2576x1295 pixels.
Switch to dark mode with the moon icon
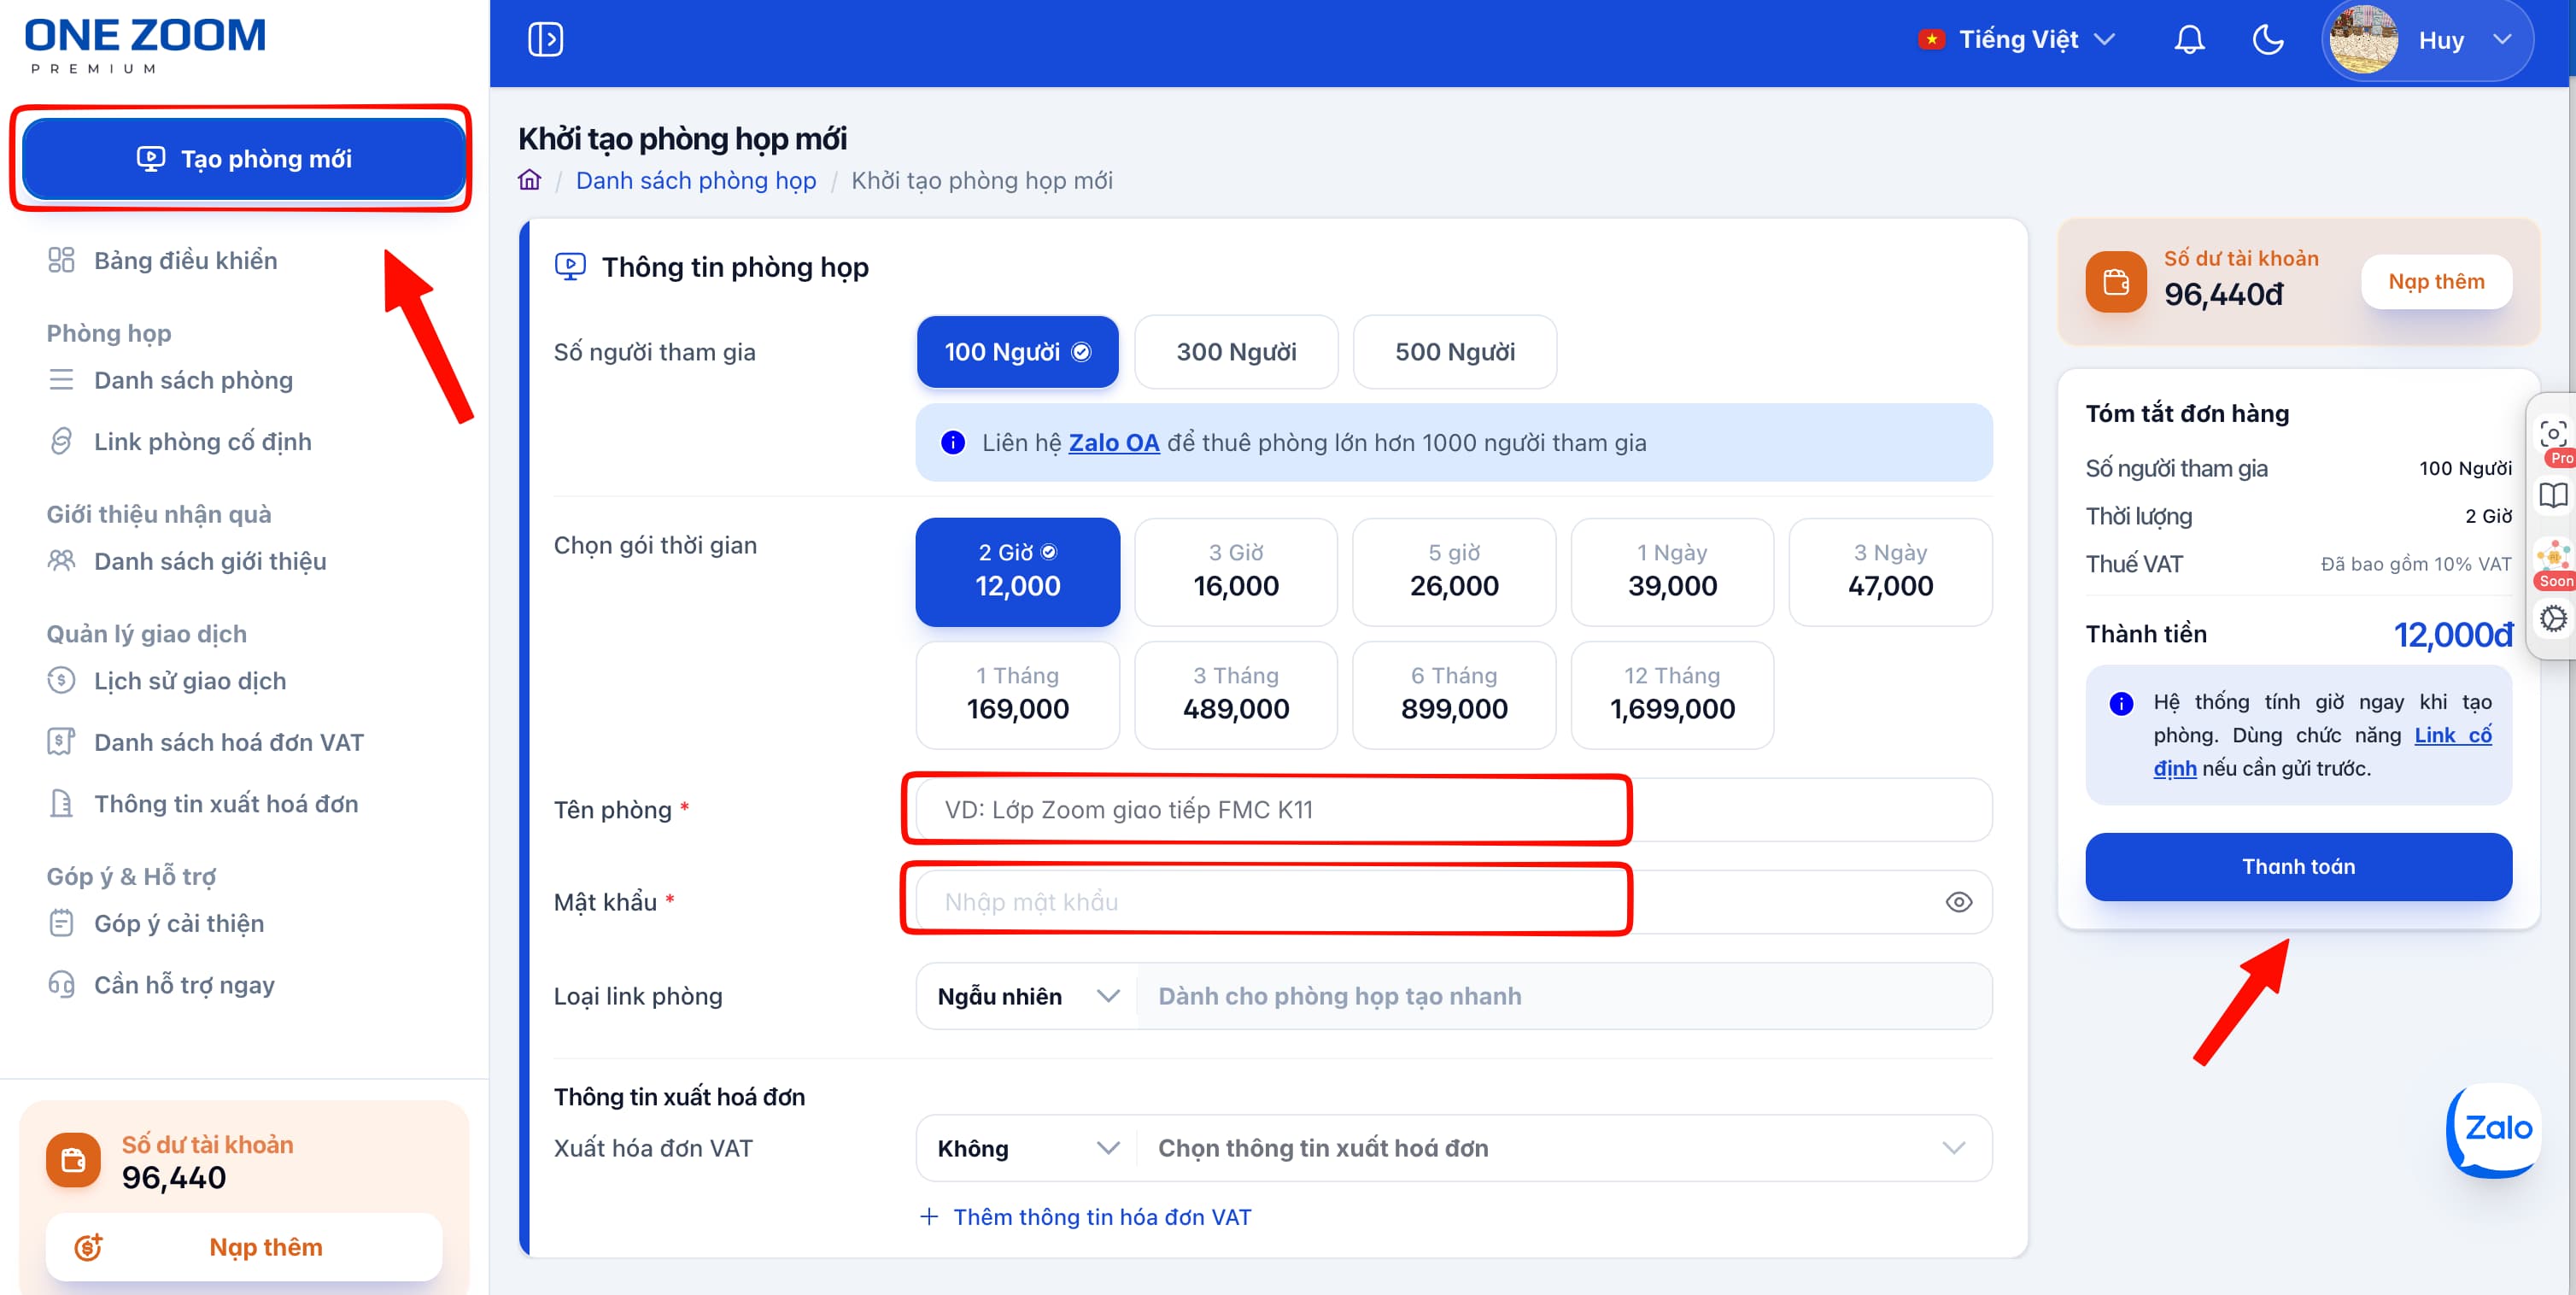tap(2267, 40)
